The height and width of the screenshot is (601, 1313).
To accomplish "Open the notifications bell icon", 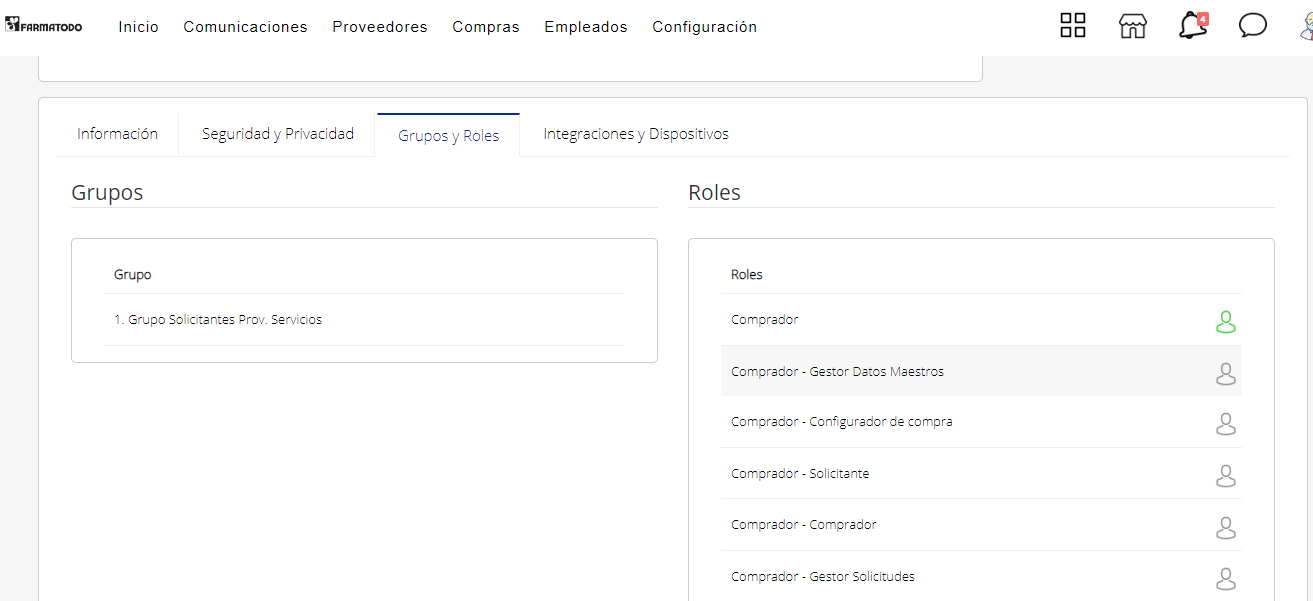I will click(x=1192, y=26).
